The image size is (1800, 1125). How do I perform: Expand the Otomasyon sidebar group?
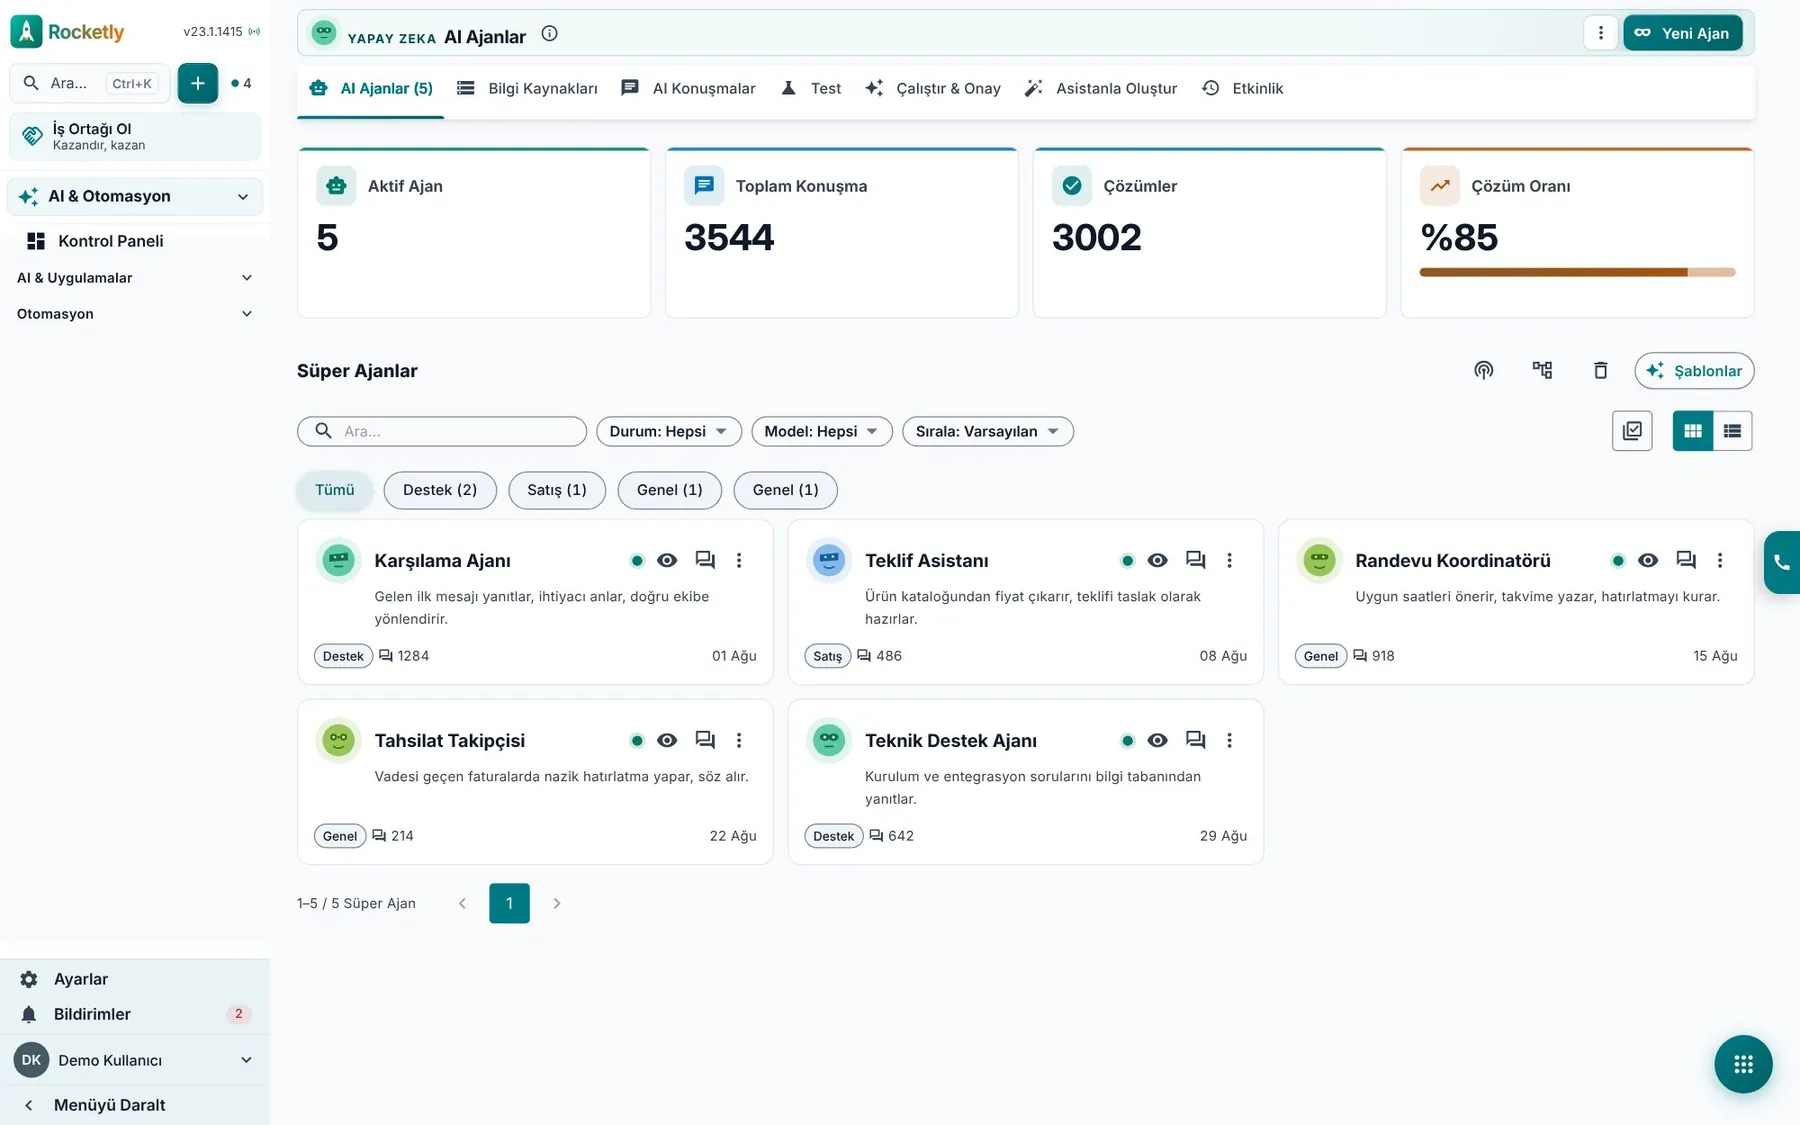tap(135, 314)
